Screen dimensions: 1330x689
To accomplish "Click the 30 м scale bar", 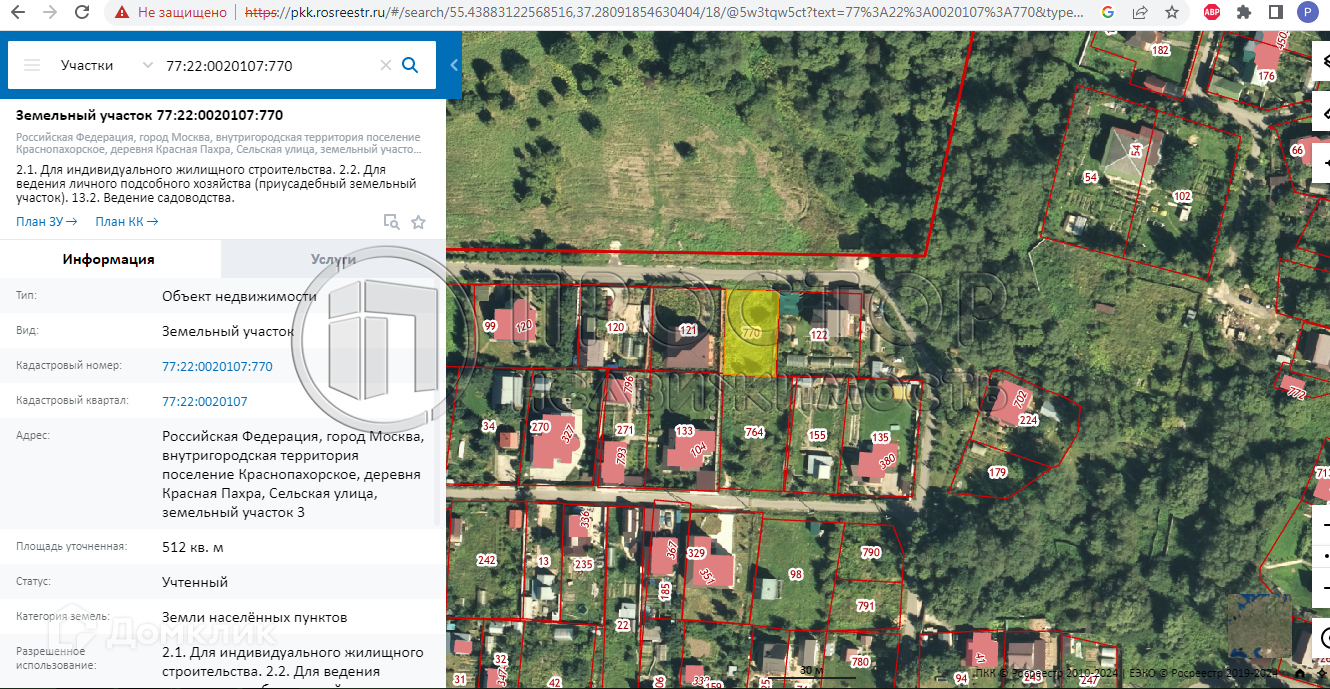I will point(811,673).
